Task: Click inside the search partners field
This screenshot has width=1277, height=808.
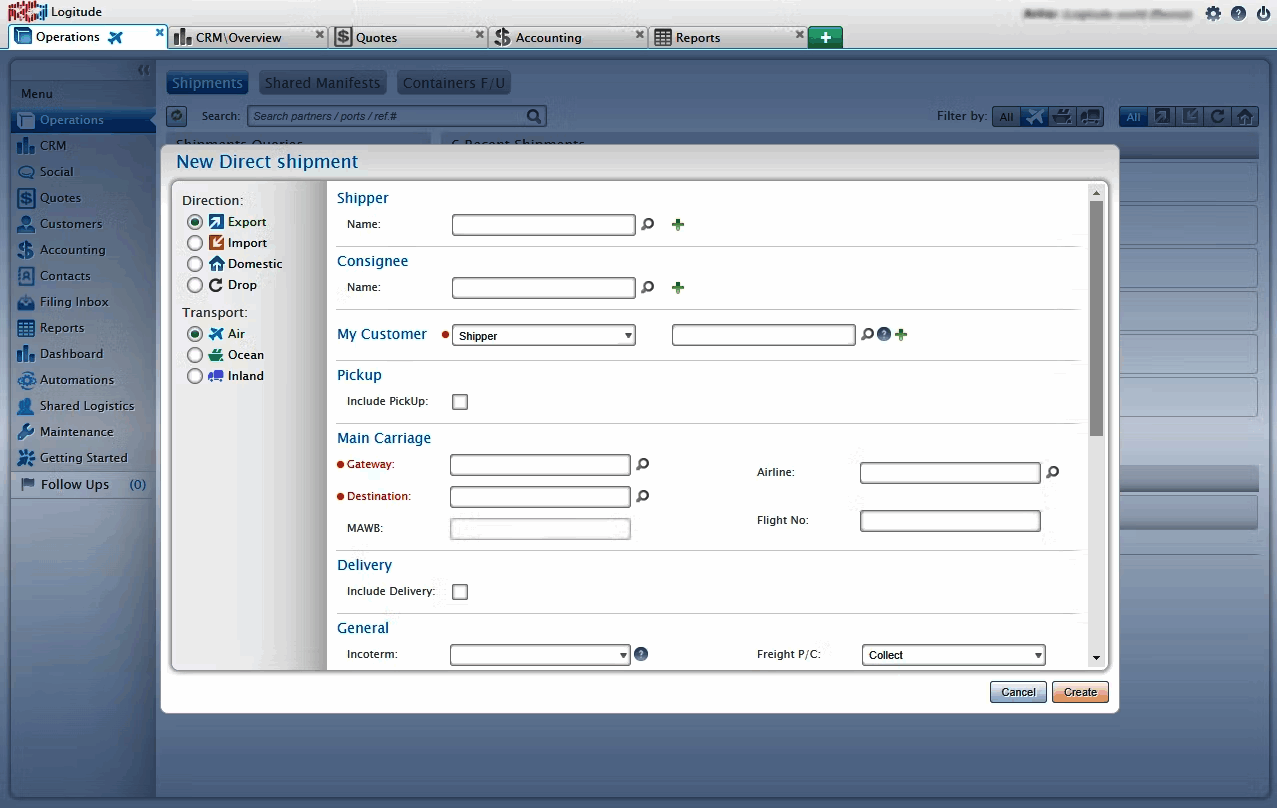Action: pyautogui.click(x=390, y=115)
